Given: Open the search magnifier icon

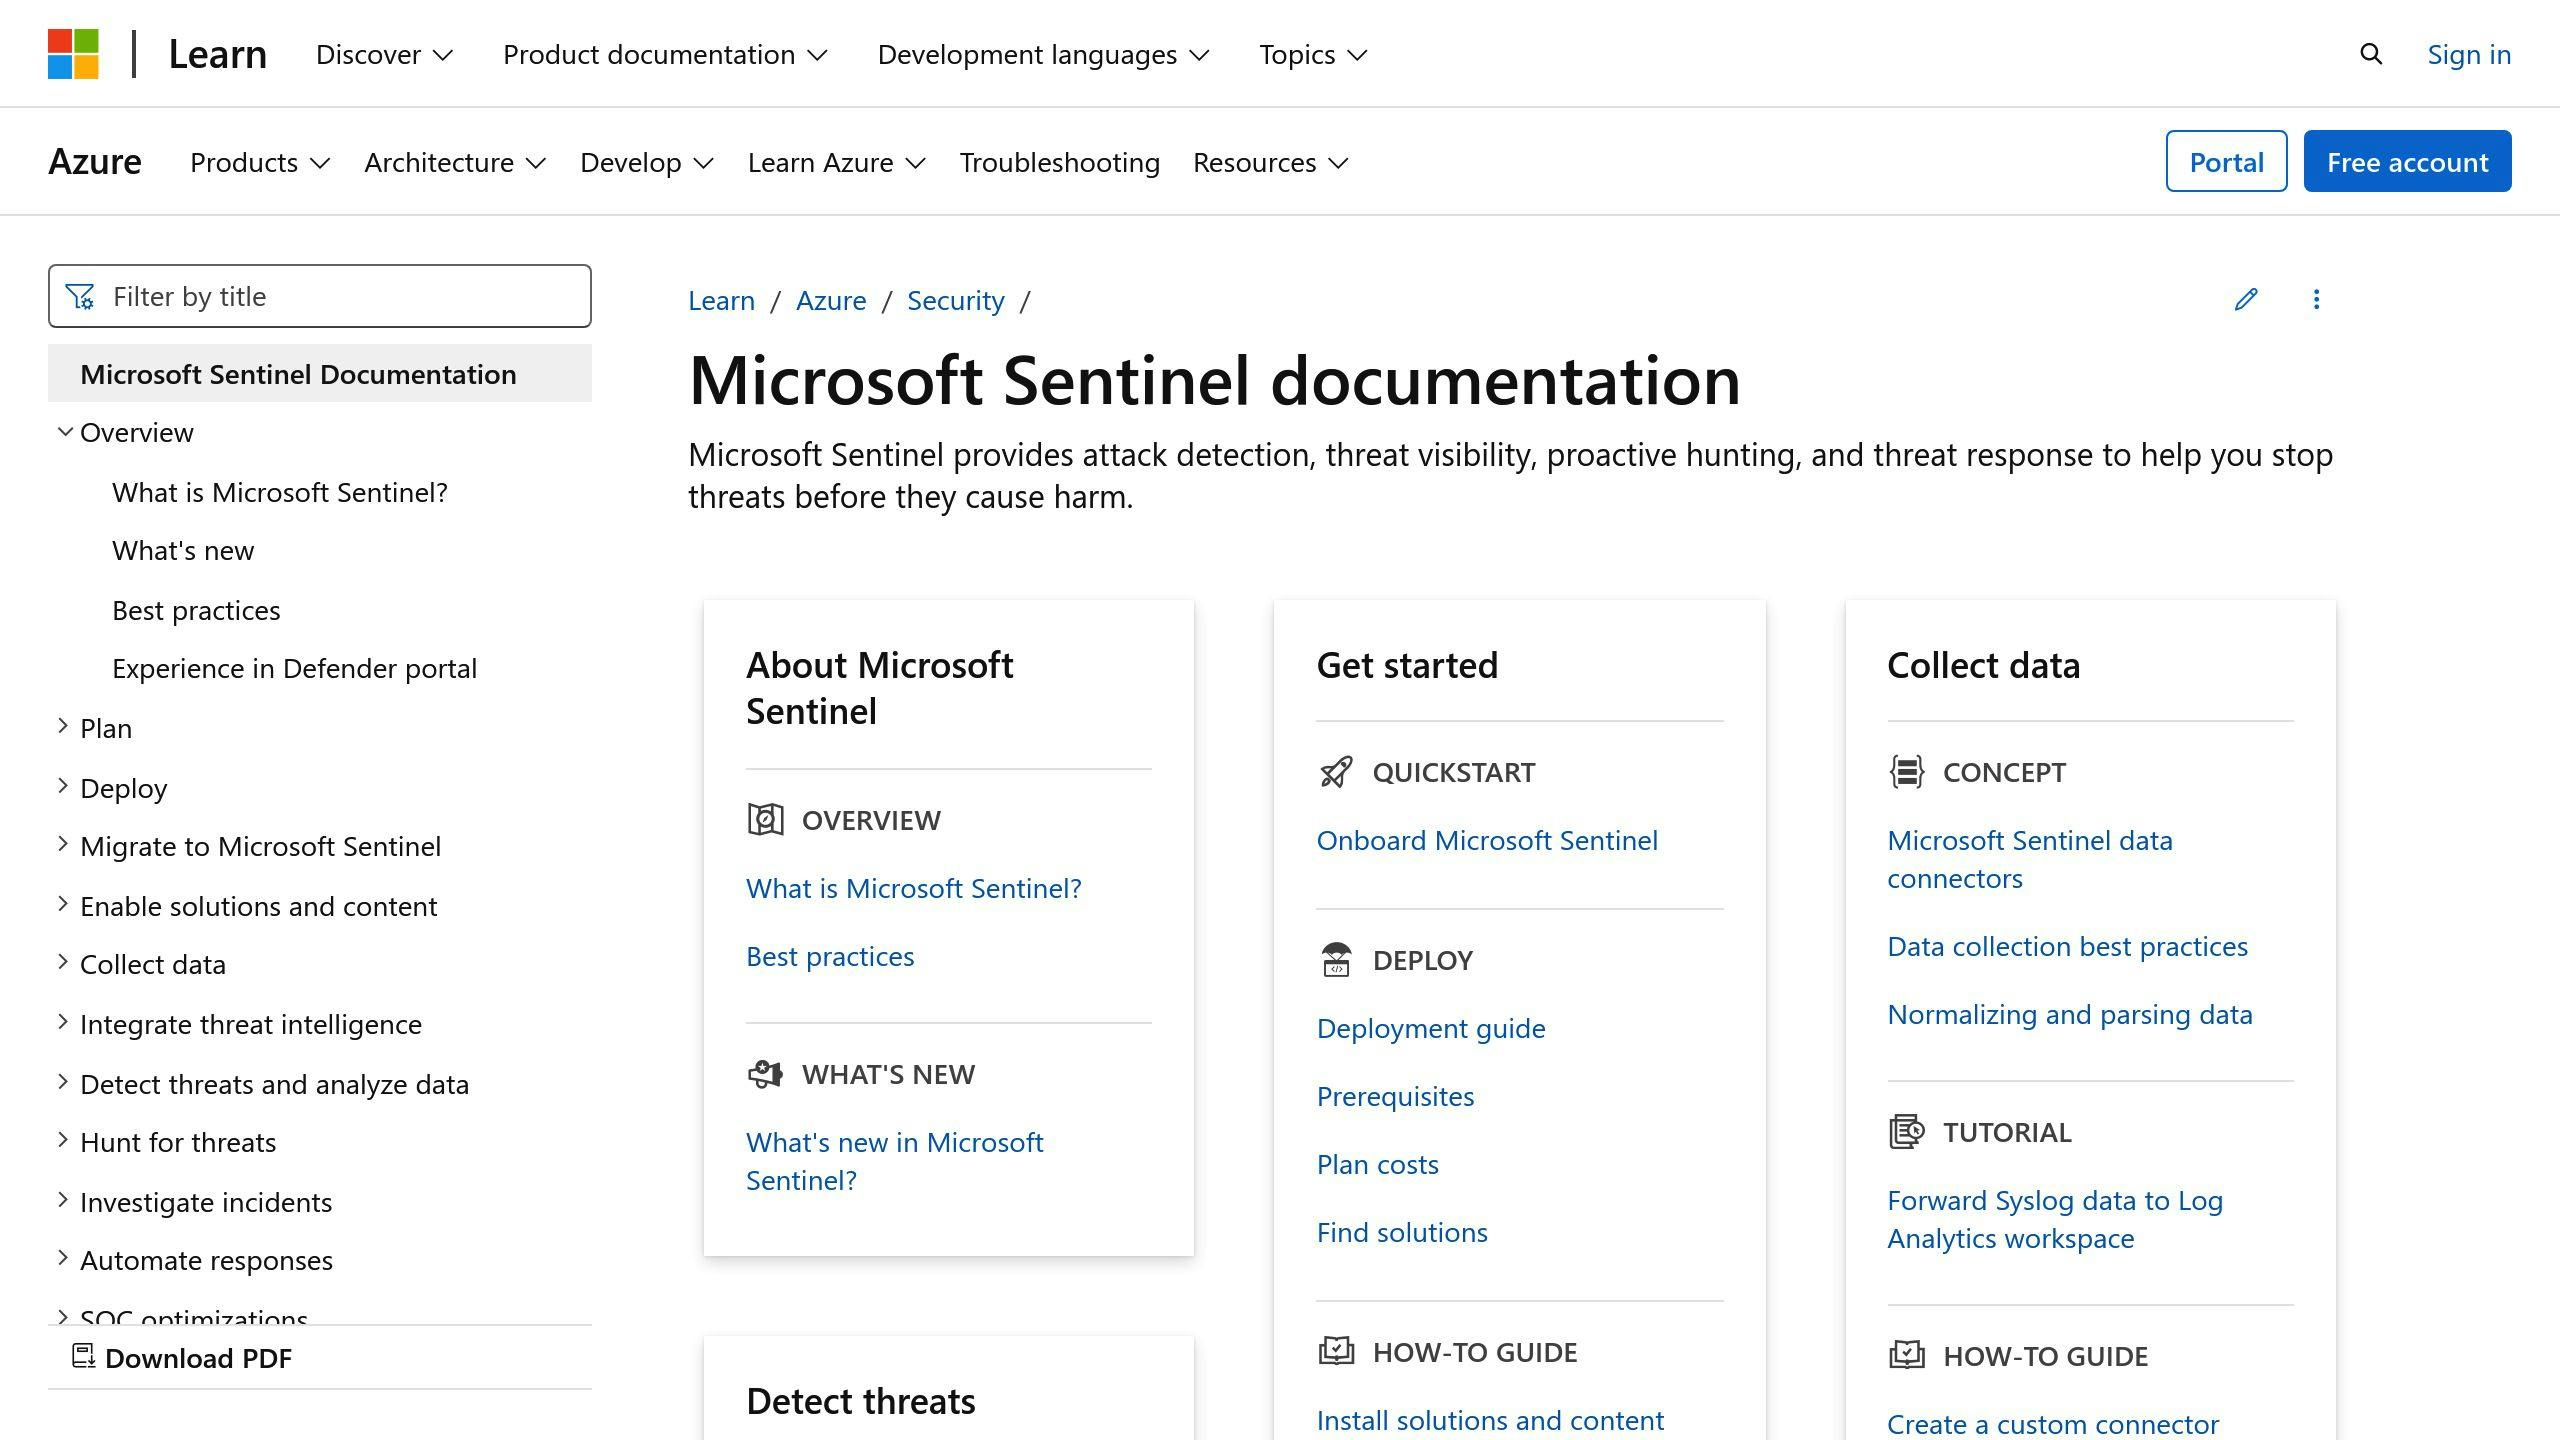Looking at the screenshot, I should (2371, 54).
